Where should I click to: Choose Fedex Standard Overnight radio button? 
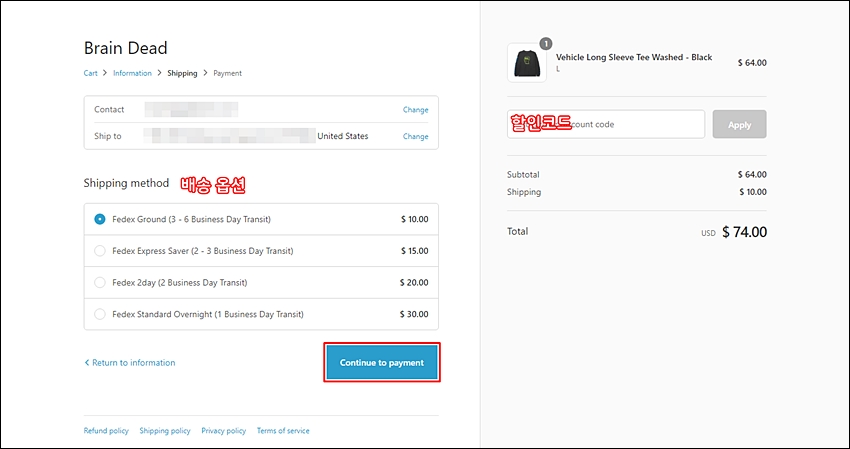[x=100, y=314]
